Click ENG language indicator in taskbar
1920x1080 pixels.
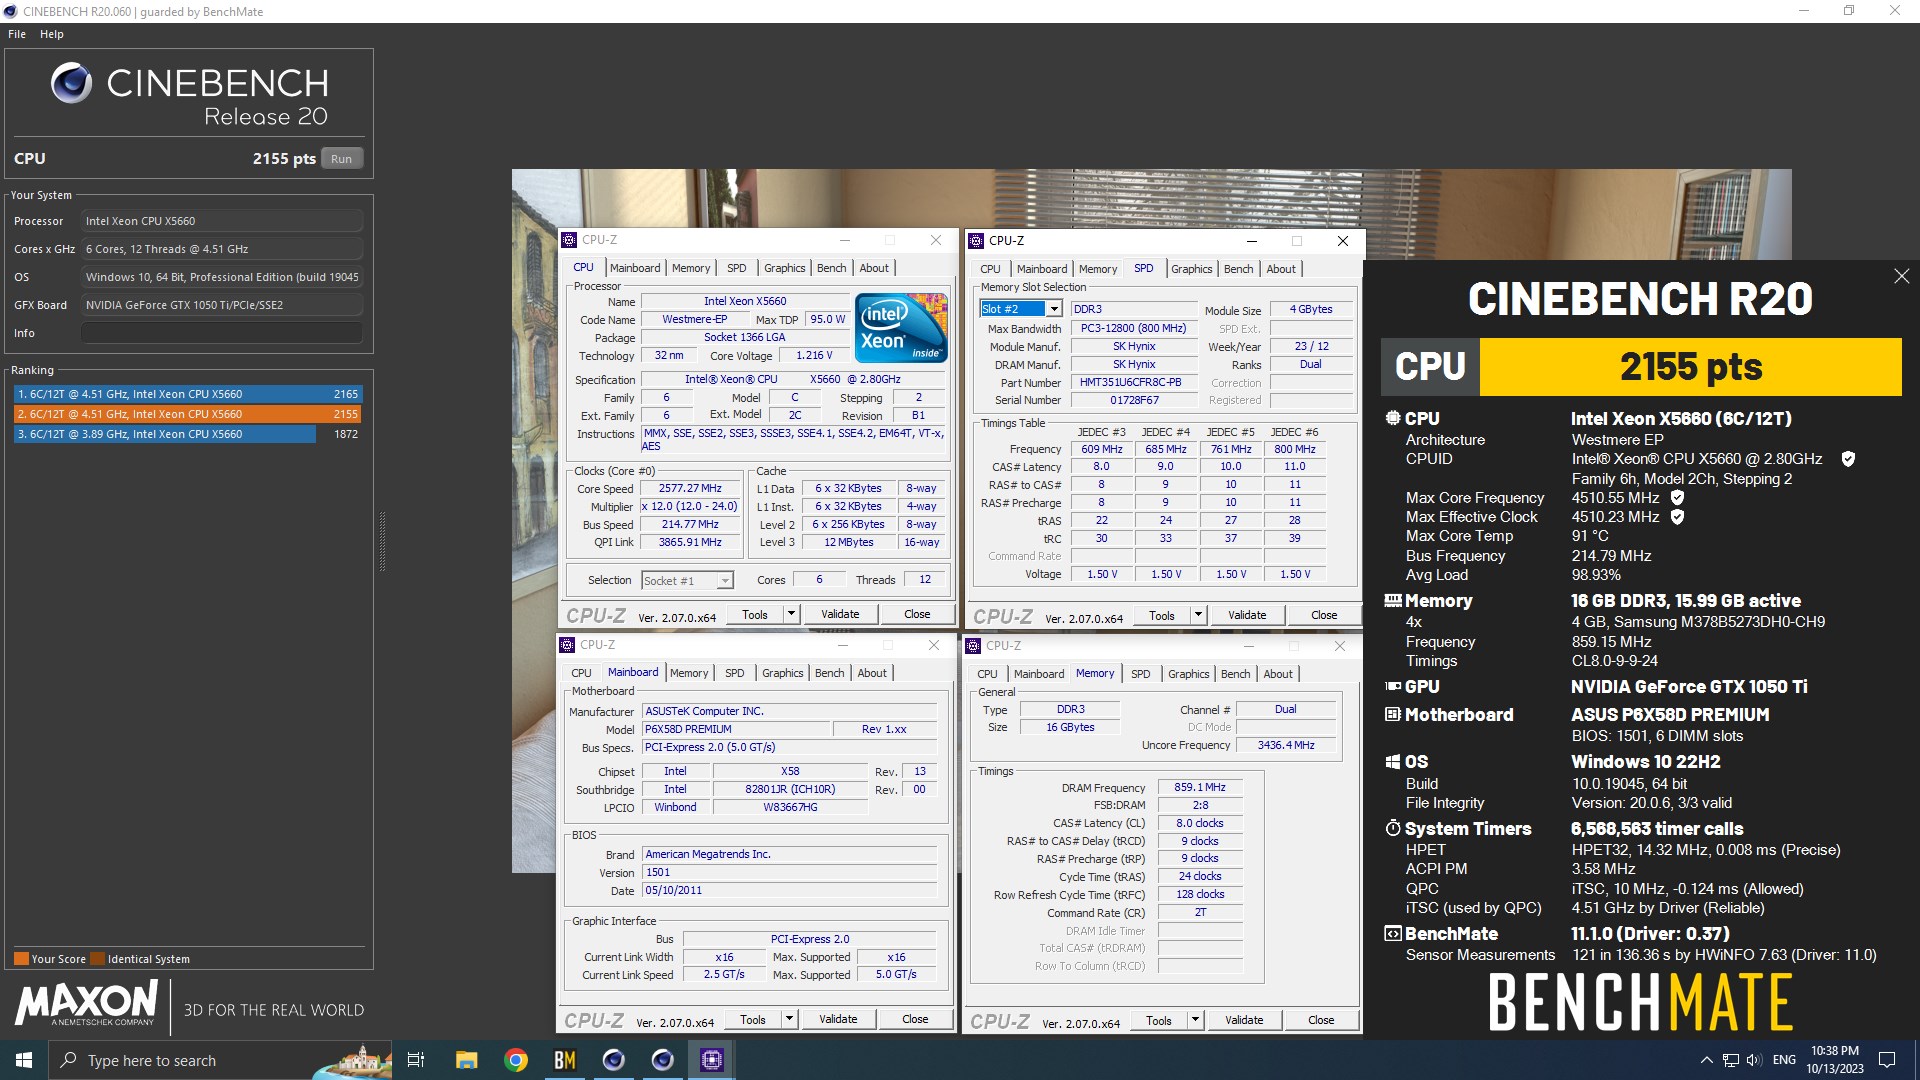[1784, 1060]
